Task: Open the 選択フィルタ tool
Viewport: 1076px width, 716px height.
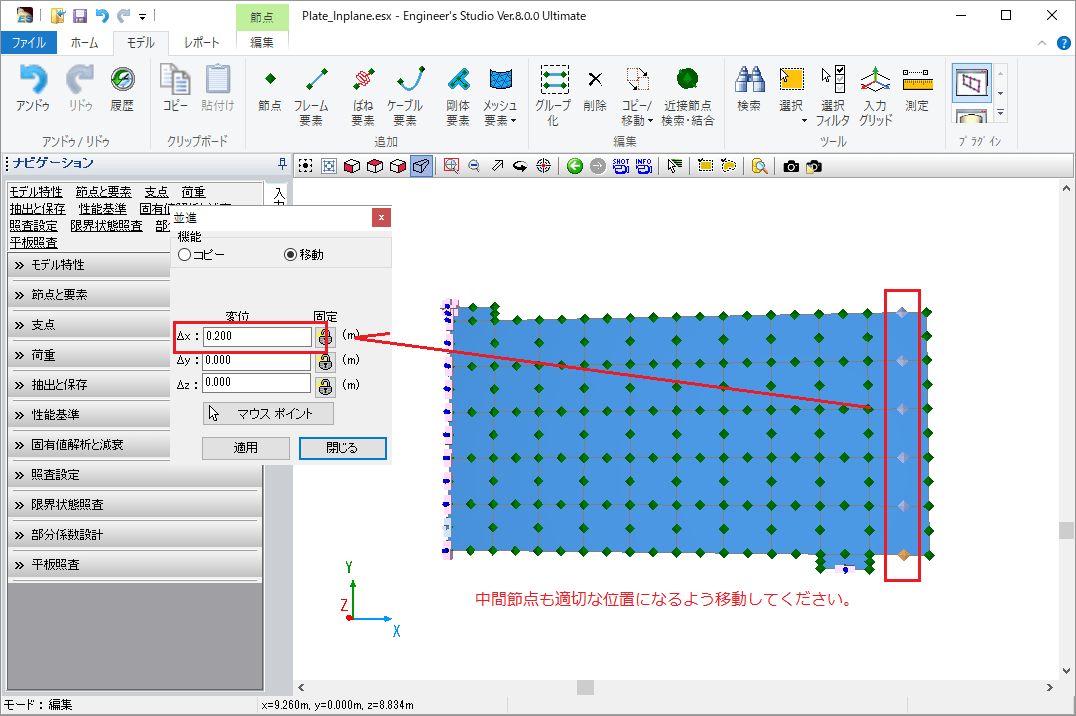Action: (x=832, y=96)
